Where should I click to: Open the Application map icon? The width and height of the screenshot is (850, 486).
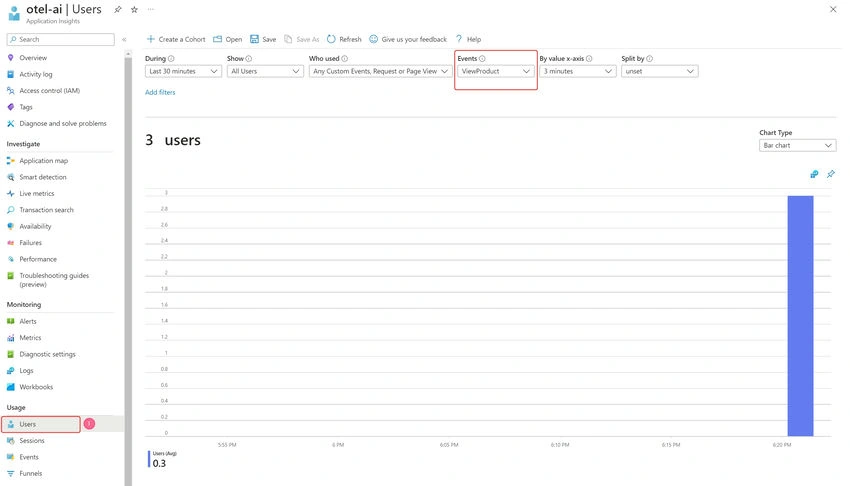click(10, 160)
